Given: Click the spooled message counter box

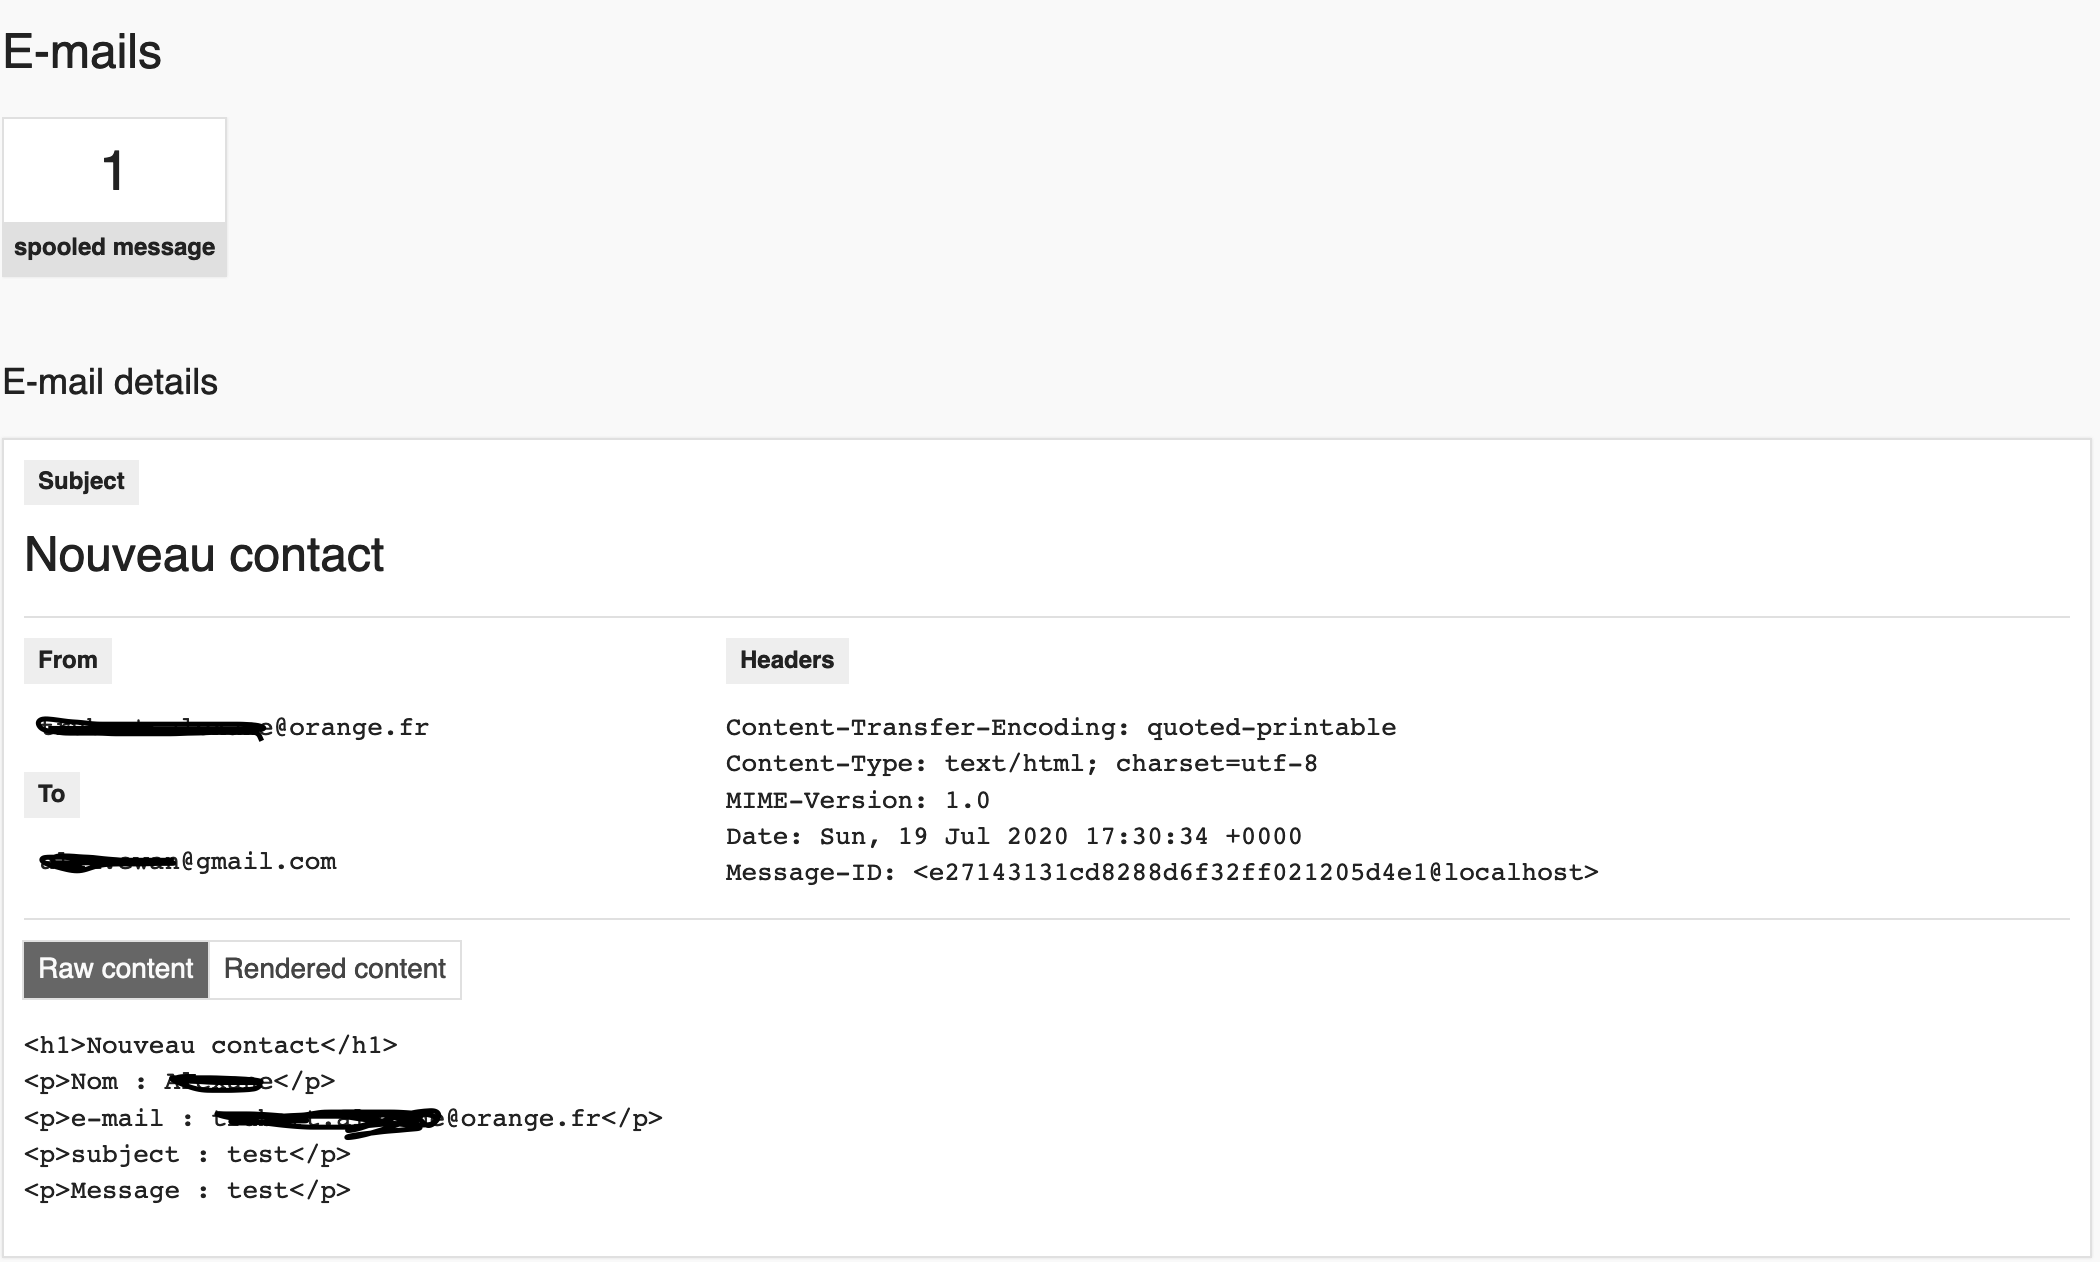Looking at the screenshot, I should (114, 197).
